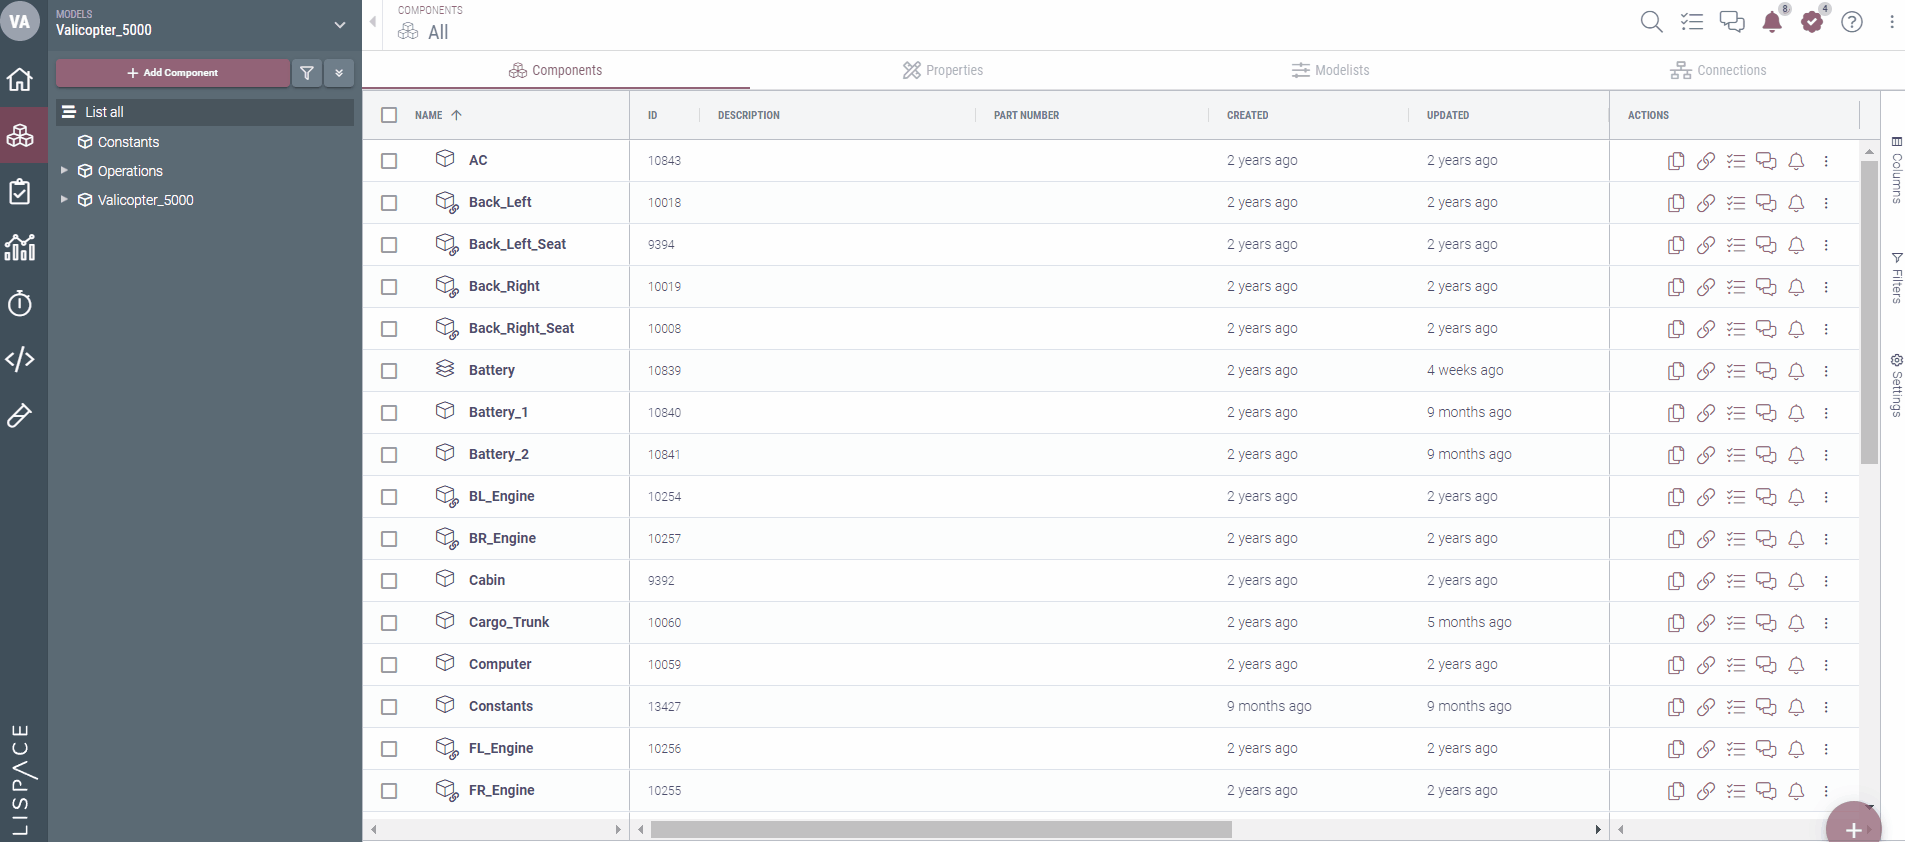Switch to the Connections tab
Viewport: 1905px width, 842px height.
[x=1718, y=70]
